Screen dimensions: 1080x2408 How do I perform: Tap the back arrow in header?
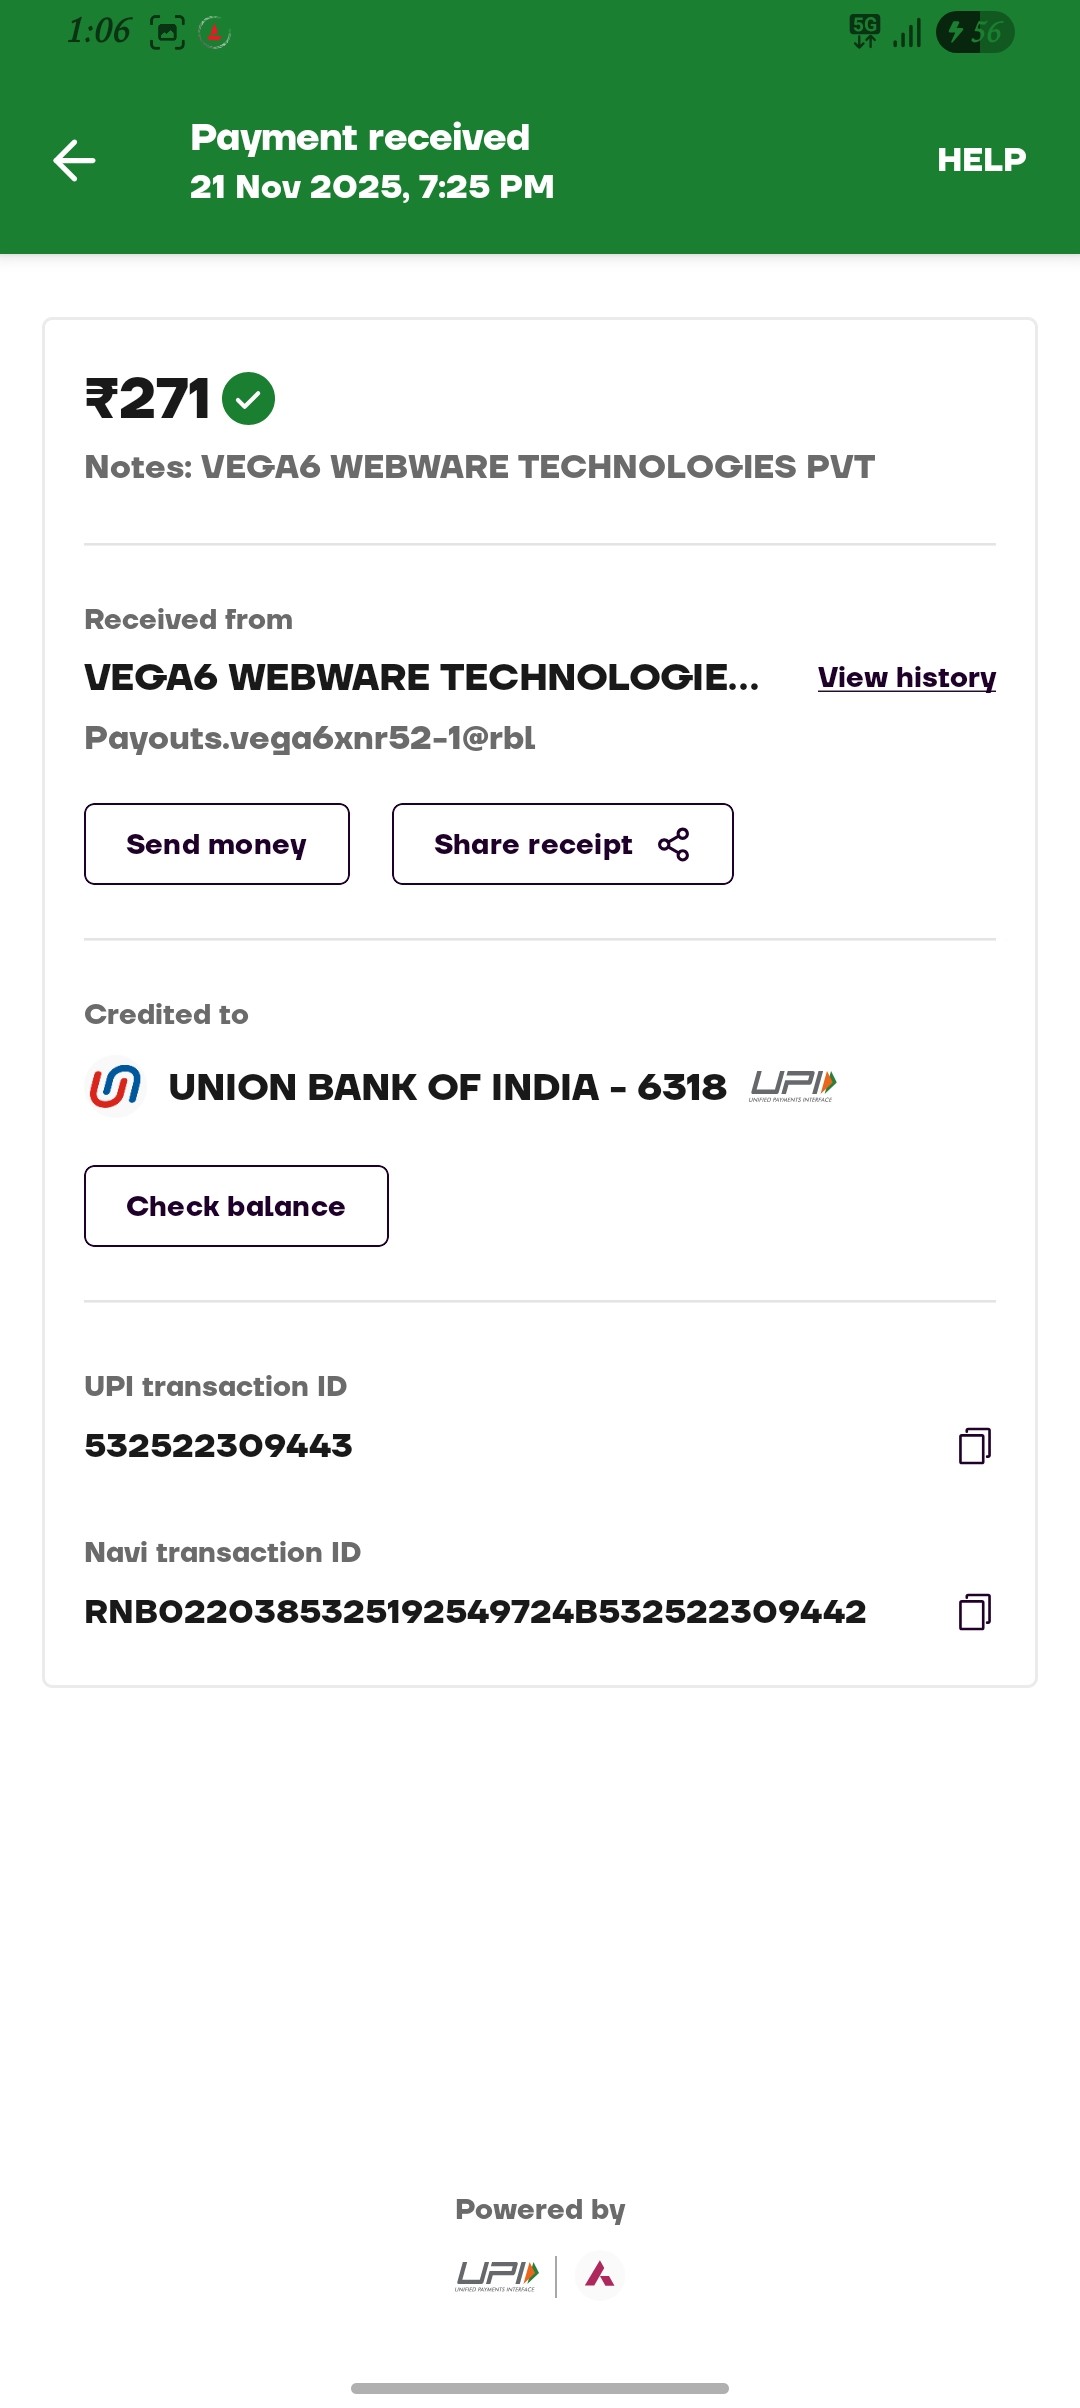(x=74, y=160)
